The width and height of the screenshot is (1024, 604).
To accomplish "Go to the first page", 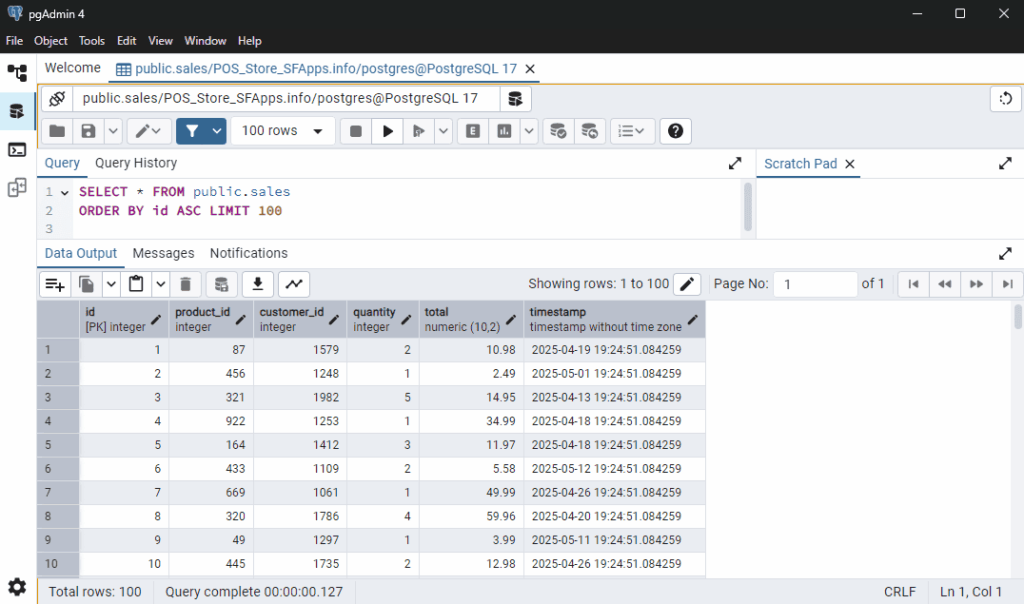I will (x=913, y=284).
